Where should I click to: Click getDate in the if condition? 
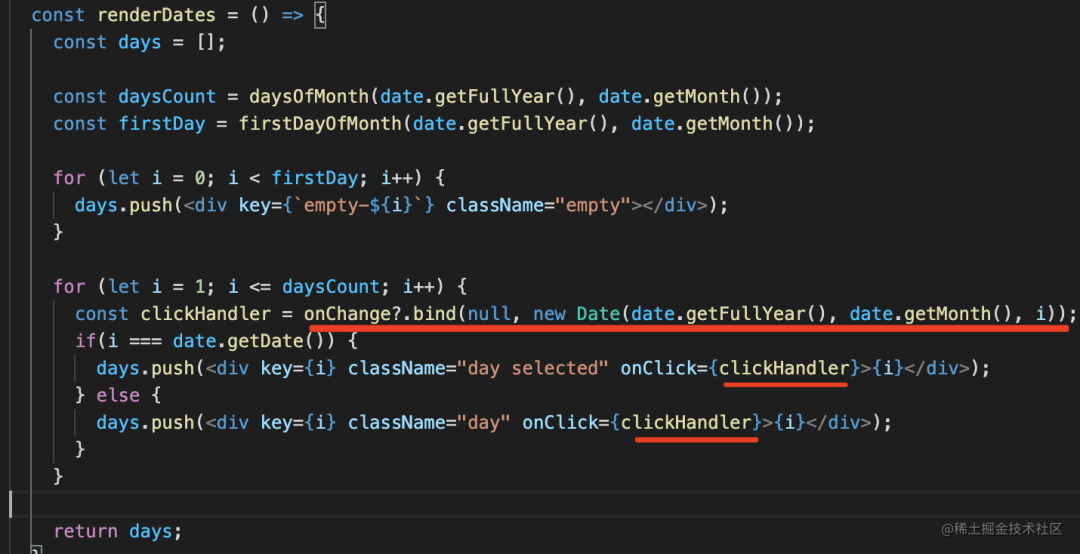pos(265,341)
